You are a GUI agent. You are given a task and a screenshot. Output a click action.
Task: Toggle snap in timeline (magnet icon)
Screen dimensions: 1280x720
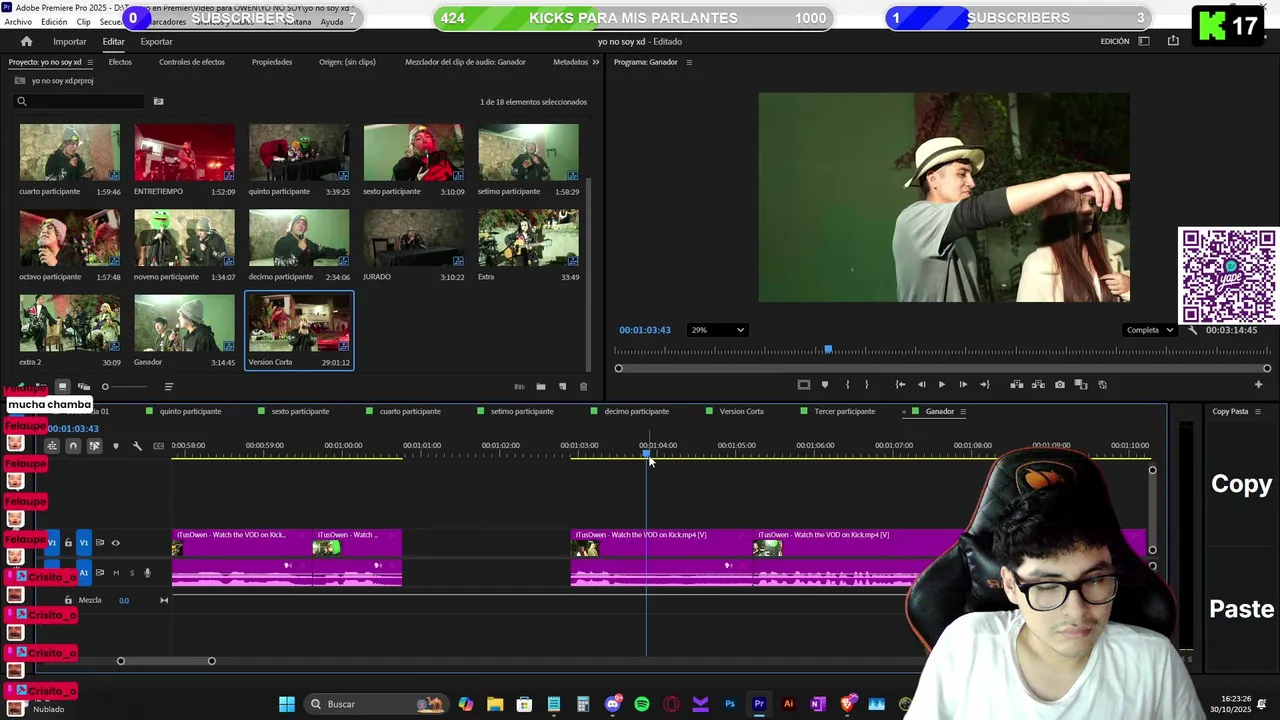[73, 446]
